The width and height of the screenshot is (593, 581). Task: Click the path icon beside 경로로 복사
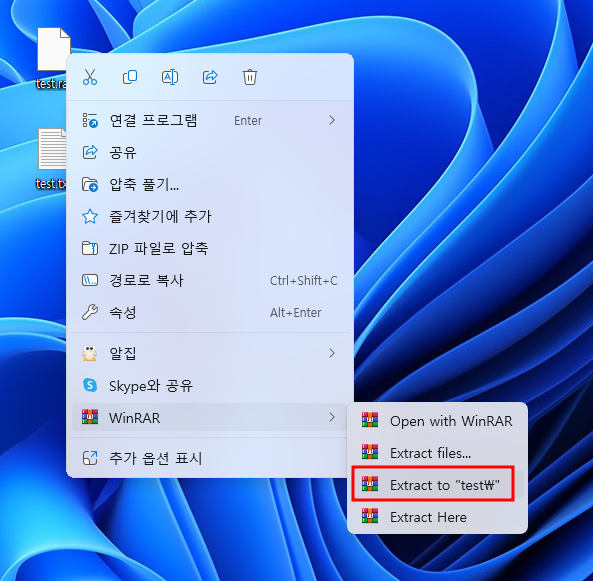[90, 281]
